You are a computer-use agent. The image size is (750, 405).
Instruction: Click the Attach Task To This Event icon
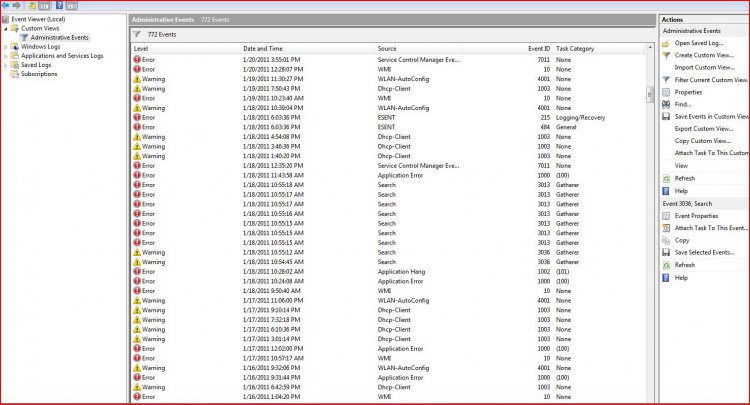click(666, 228)
